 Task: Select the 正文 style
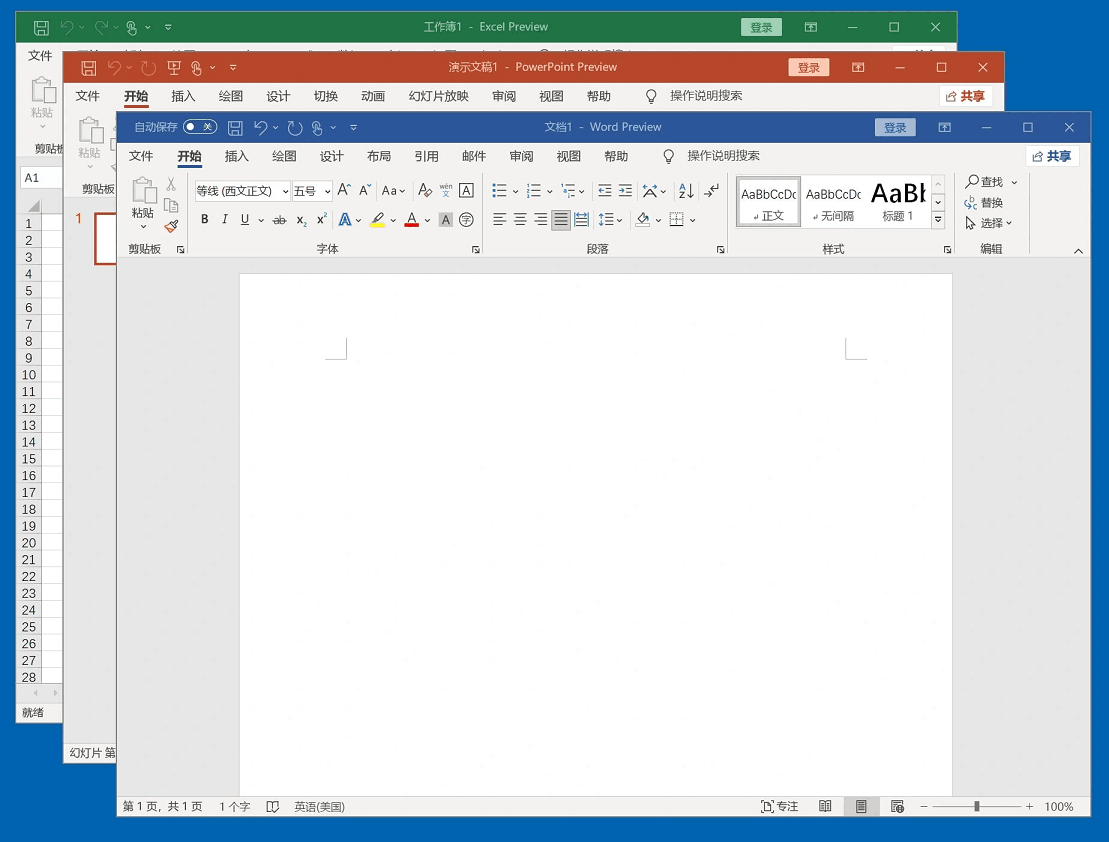coord(768,202)
